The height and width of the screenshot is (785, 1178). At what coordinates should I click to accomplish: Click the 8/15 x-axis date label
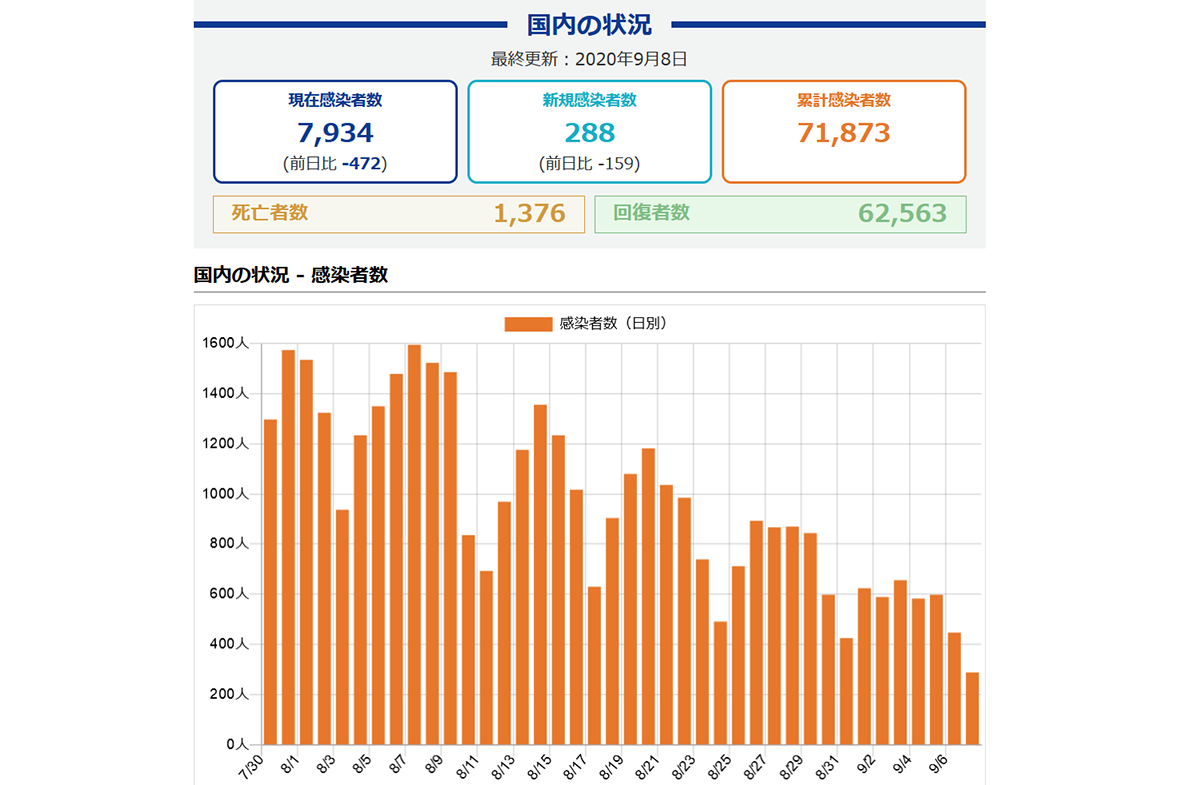[x=536, y=766]
